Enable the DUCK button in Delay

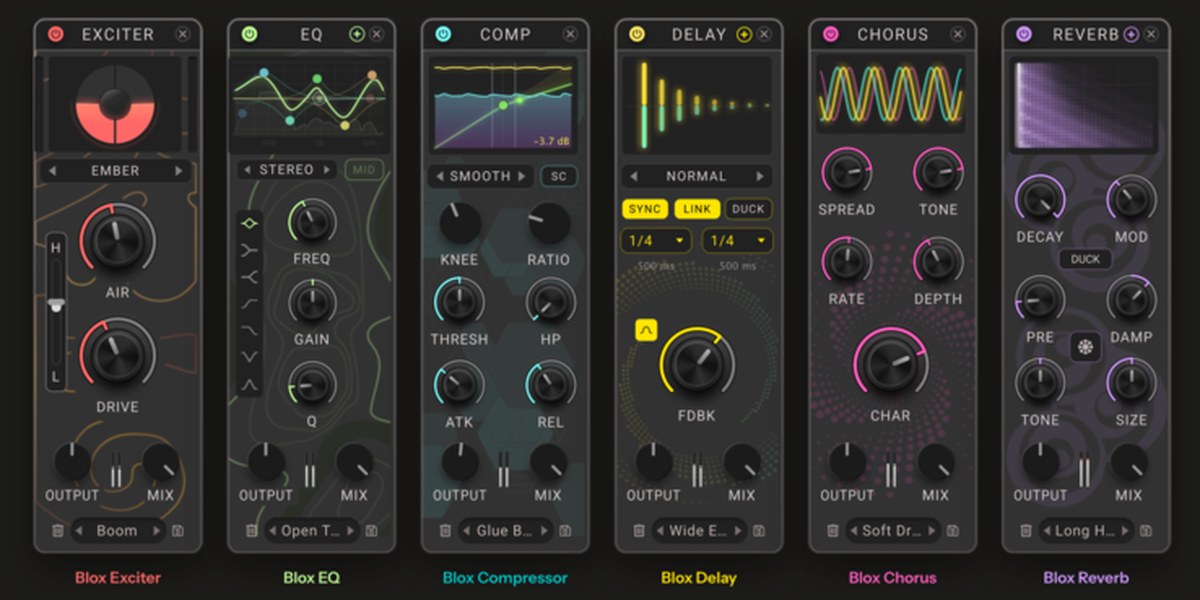748,209
